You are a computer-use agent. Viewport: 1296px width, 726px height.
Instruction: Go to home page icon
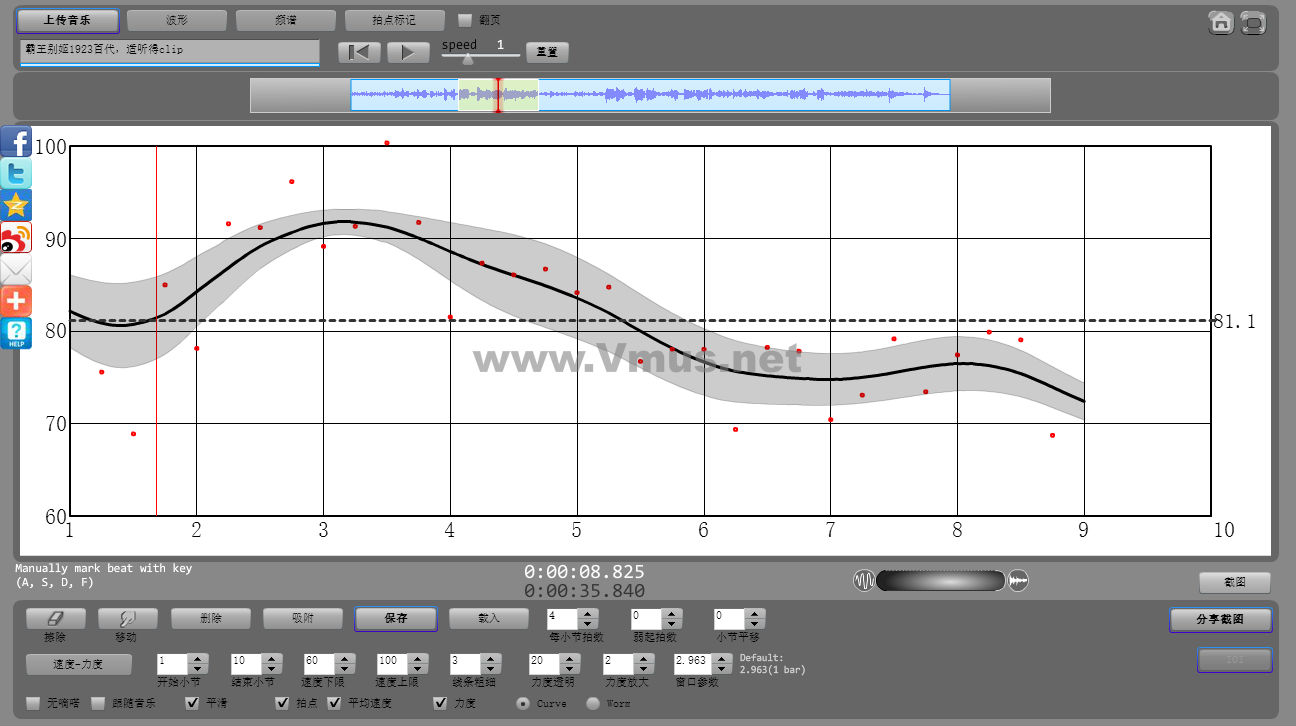[1221, 22]
